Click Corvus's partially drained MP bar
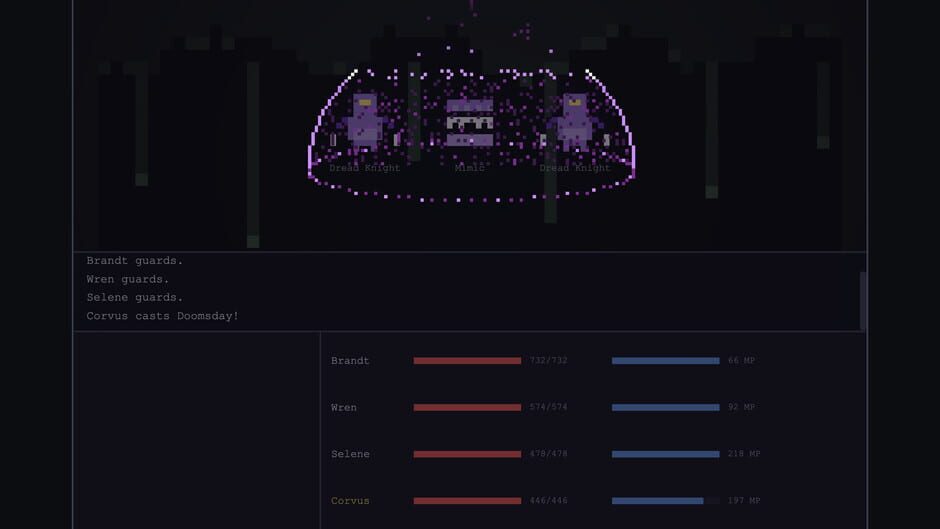Image resolution: width=940 pixels, height=529 pixels. pyautogui.click(x=665, y=501)
